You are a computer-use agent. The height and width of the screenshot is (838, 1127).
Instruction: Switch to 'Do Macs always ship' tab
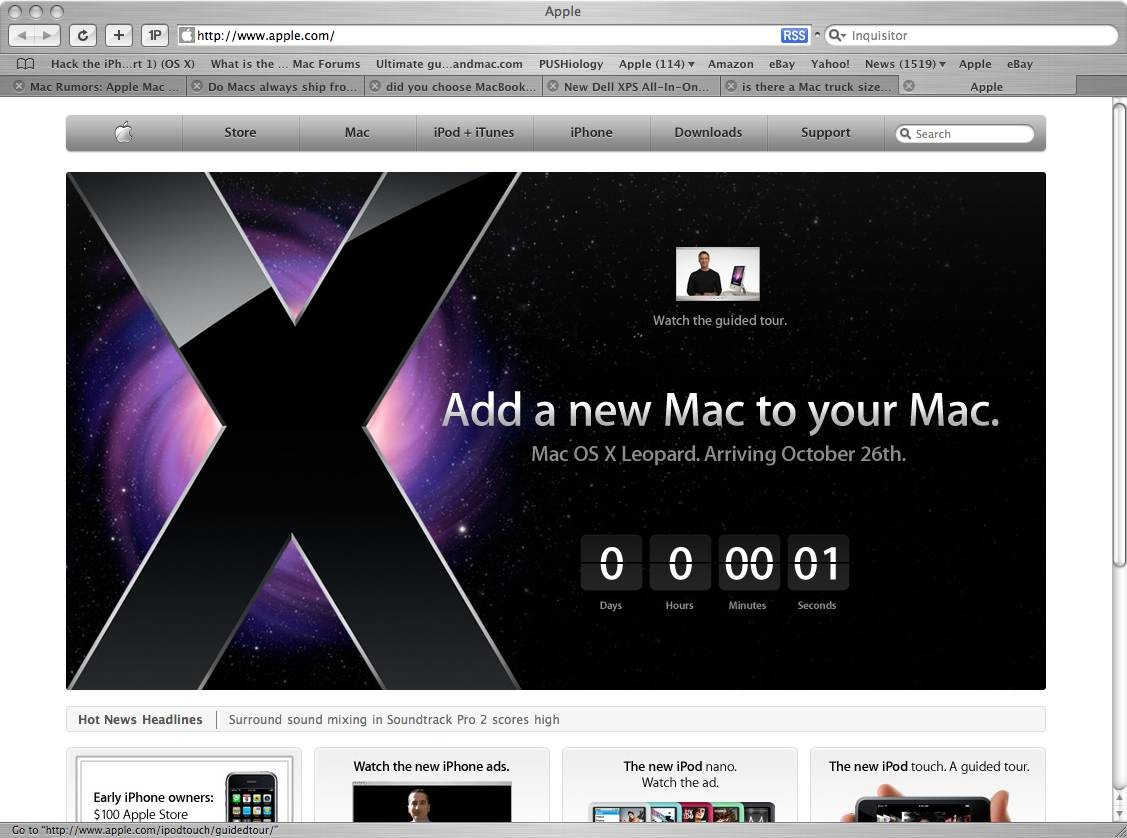pyautogui.click(x=282, y=87)
